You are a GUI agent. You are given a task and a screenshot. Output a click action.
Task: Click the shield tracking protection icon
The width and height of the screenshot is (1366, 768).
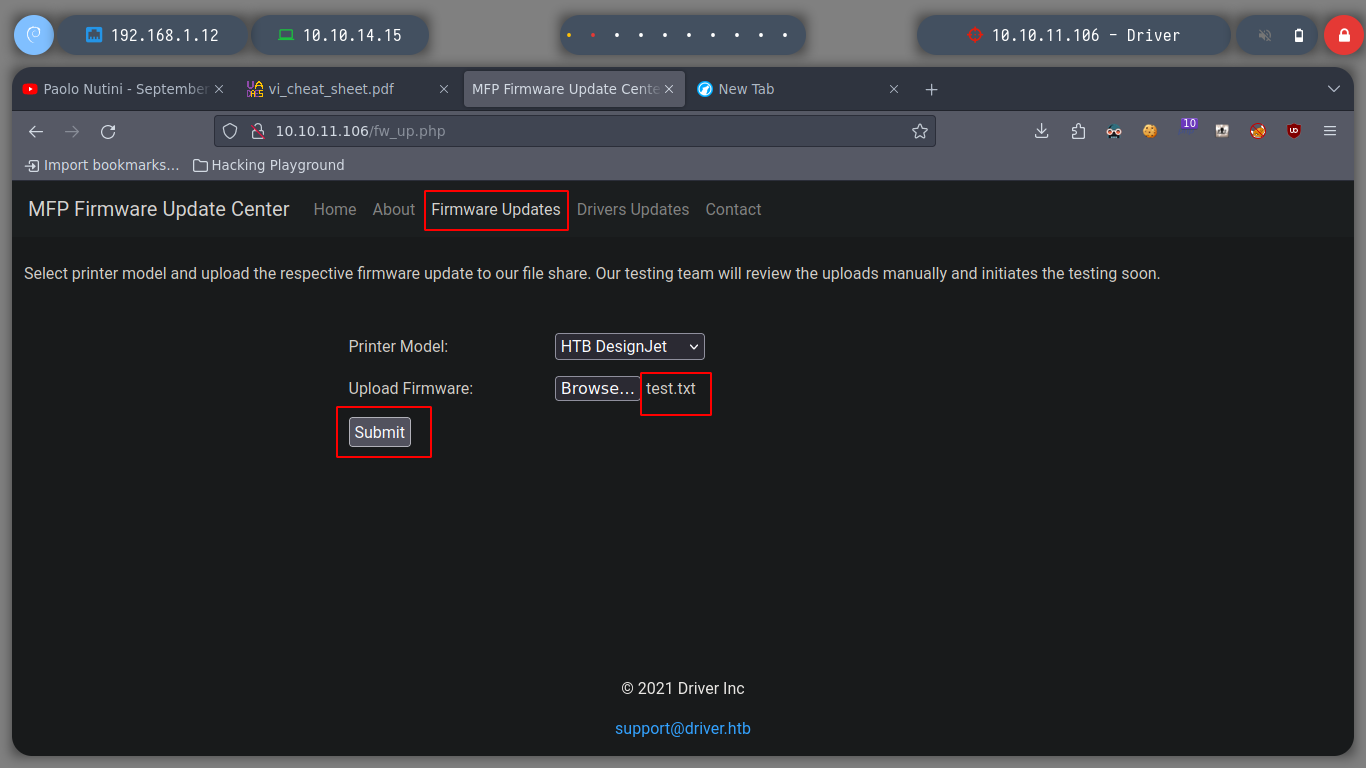click(x=230, y=131)
